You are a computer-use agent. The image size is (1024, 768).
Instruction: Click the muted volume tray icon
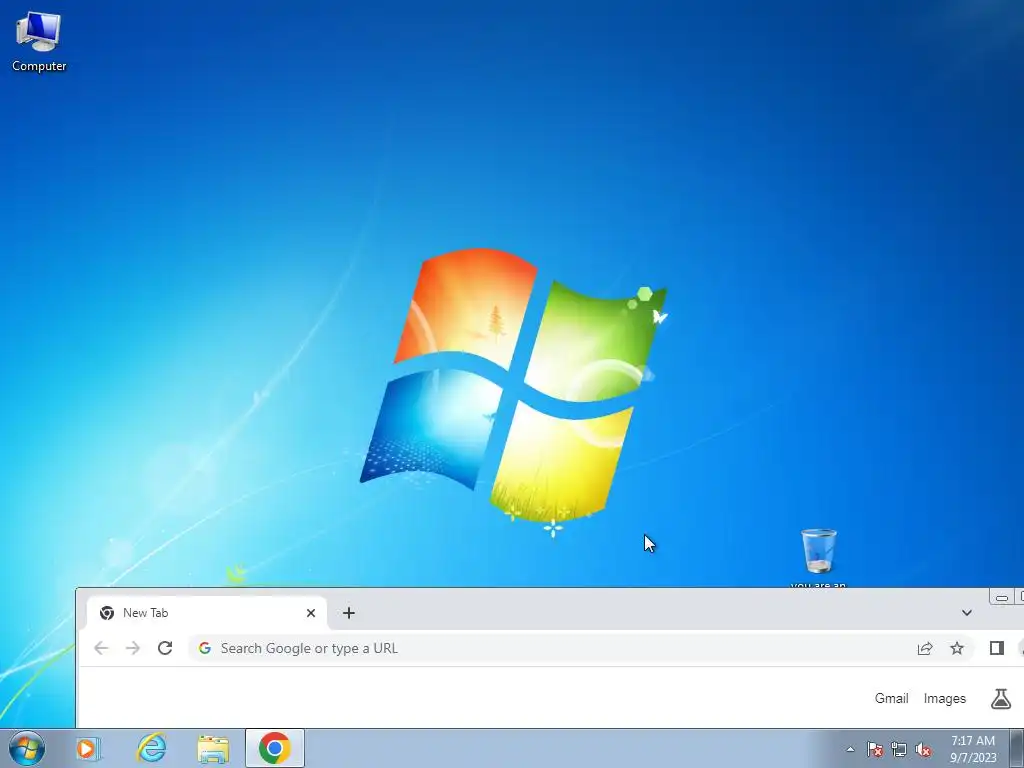(923, 749)
